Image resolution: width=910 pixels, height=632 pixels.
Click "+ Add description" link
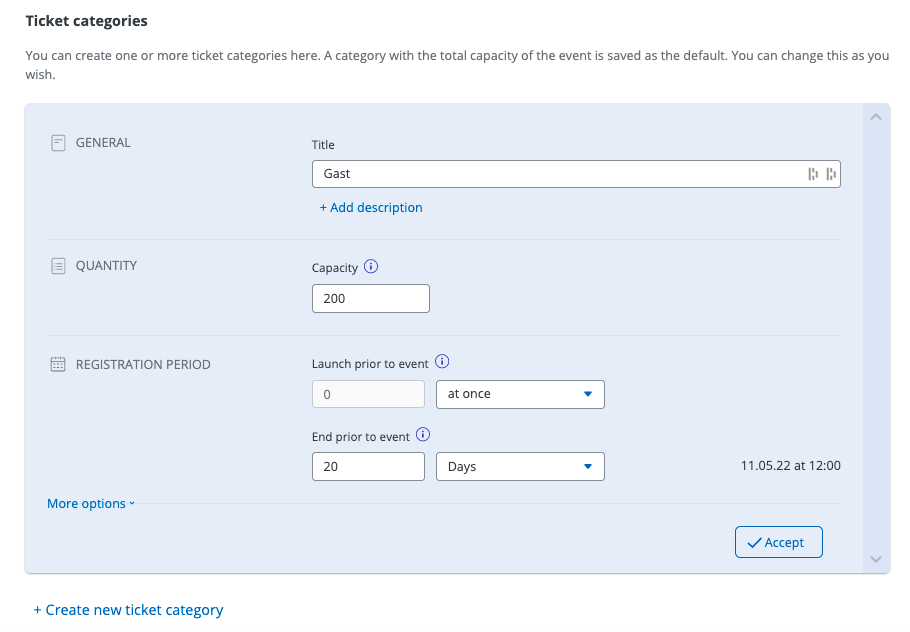pyautogui.click(x=371, y=208)
